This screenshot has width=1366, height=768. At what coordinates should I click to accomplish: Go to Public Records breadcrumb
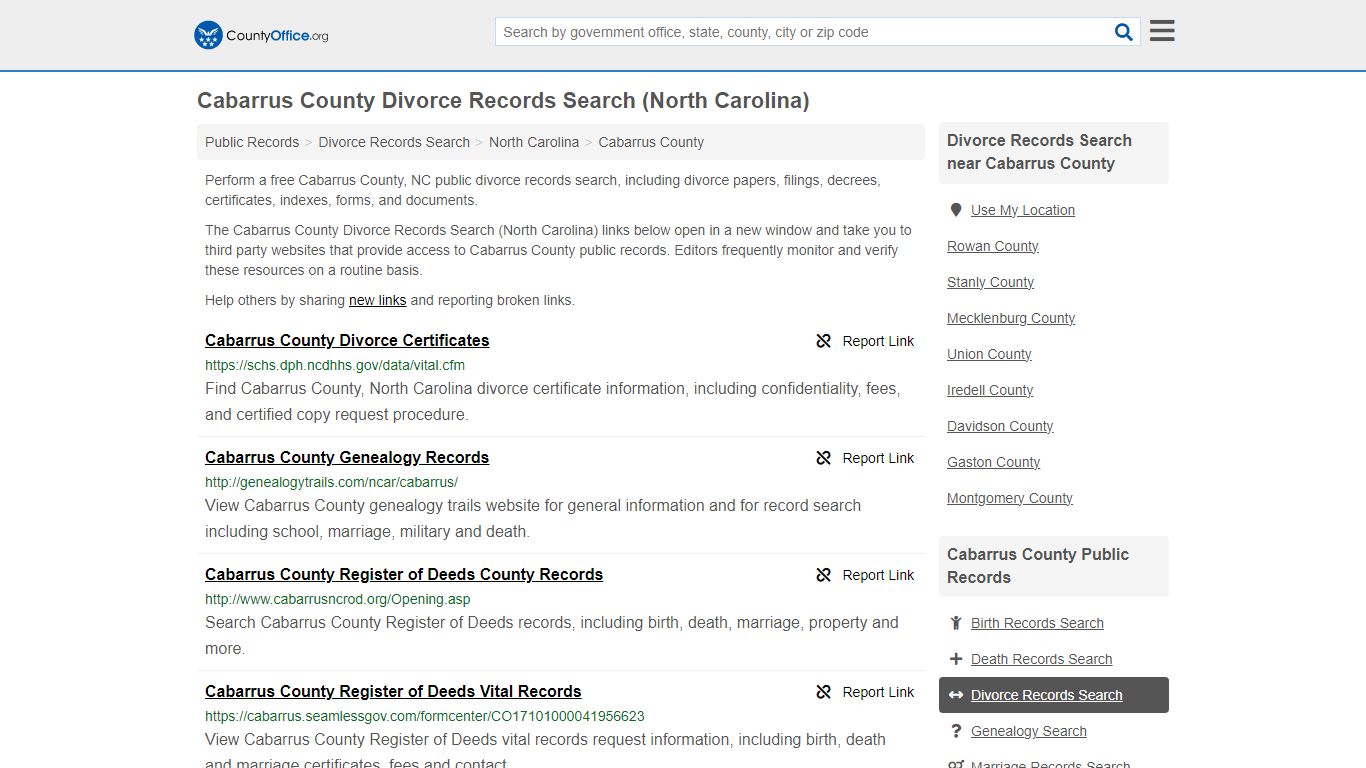pyautogui.click(x=252, y=142)
